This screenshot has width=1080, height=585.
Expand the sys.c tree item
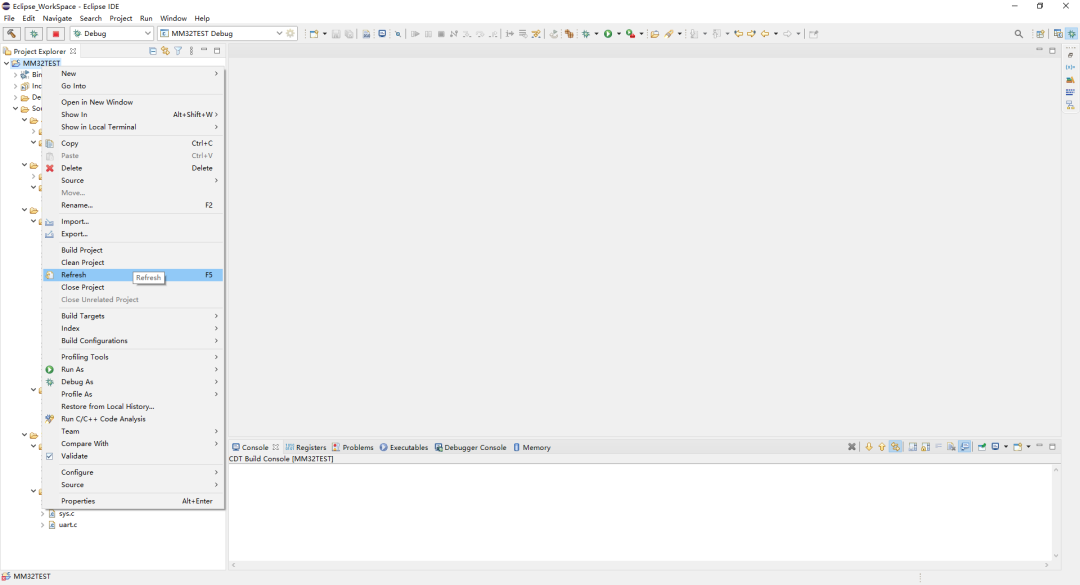(43, 513)
